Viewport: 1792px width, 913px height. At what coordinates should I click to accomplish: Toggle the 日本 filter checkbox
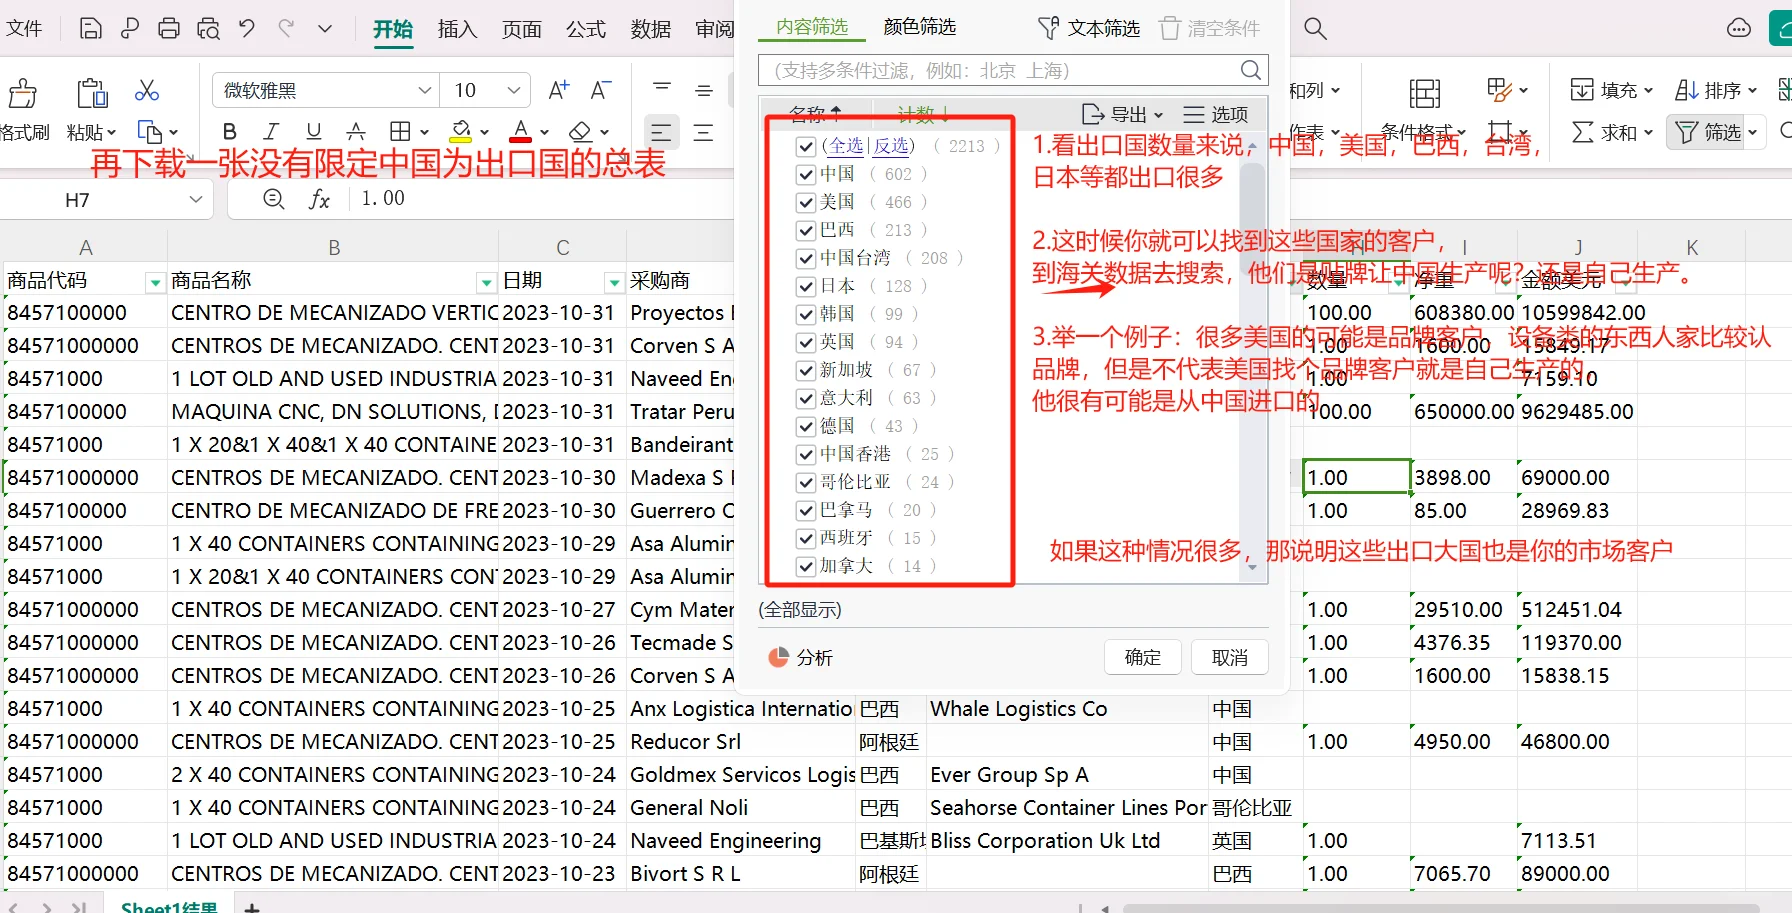tap(806, 286)
